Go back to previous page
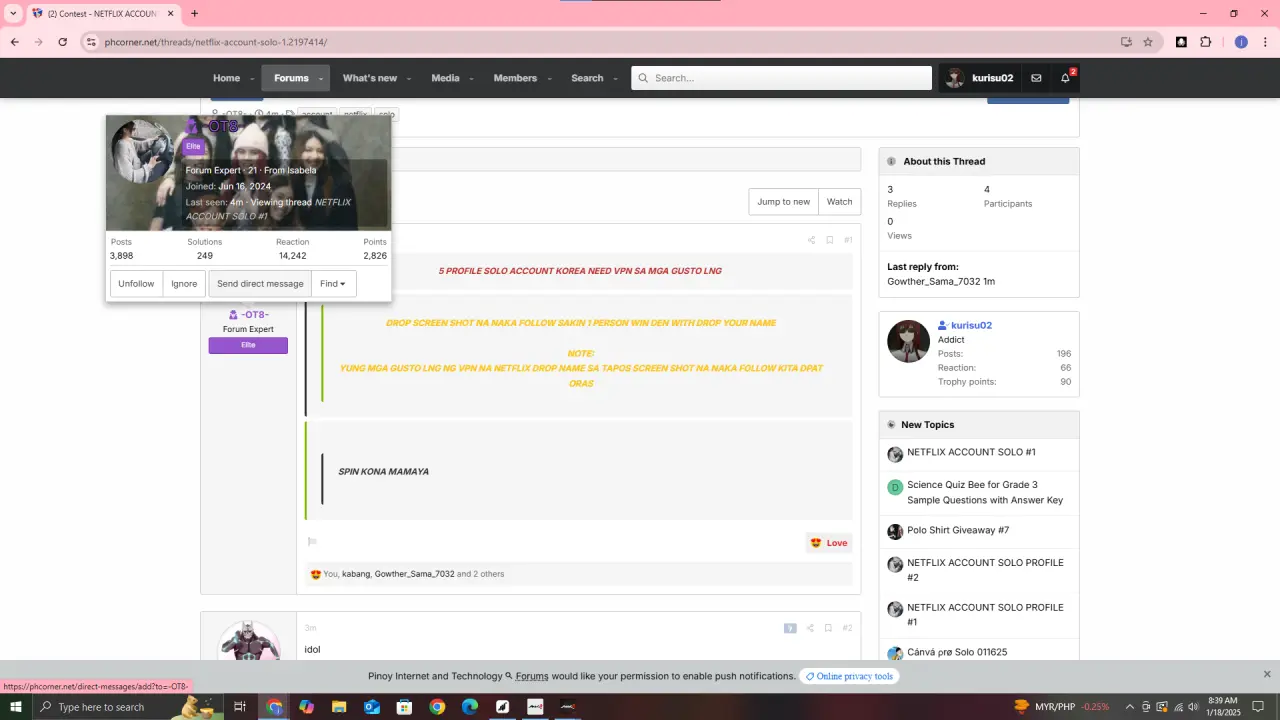 click(15, 42)
